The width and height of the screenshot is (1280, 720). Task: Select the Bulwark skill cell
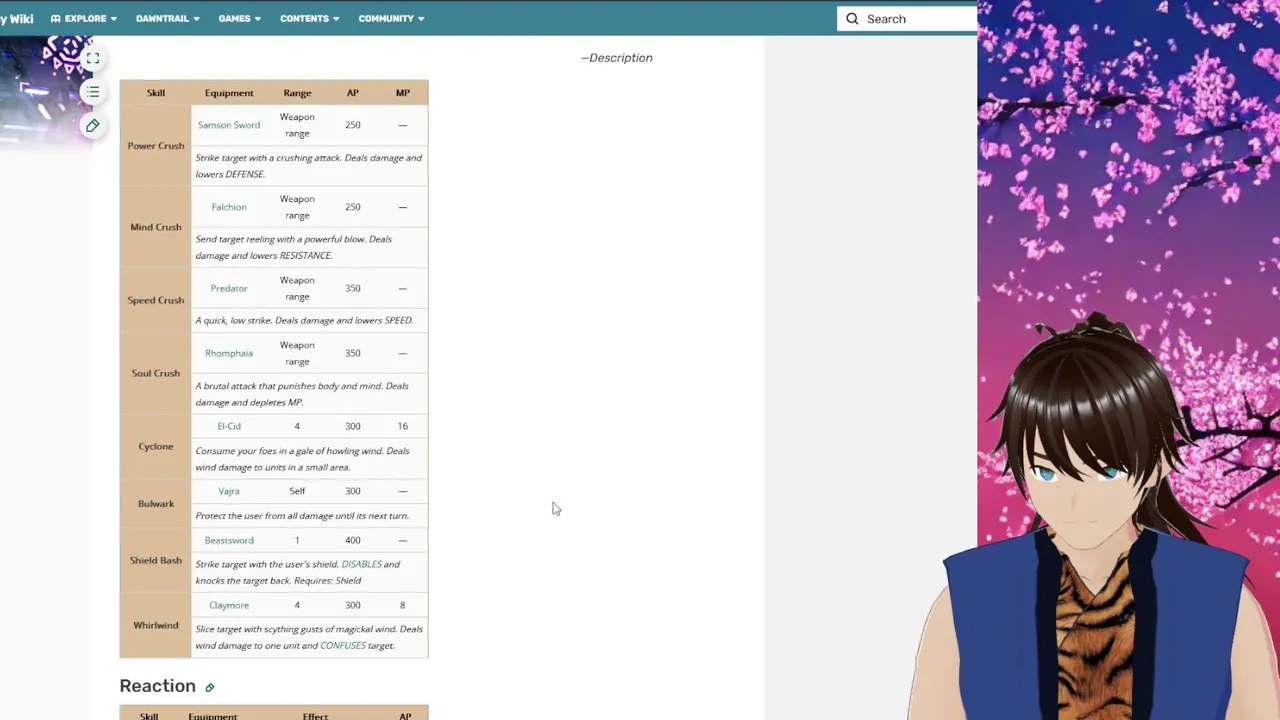pyautogui.click(x=156, y=503)
